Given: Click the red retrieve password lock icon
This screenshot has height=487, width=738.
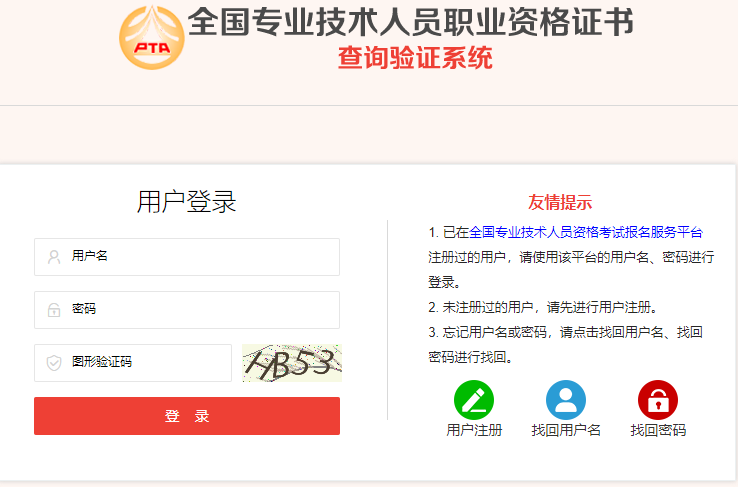Looking at the screenshot, I should click(x=658, y=400).
